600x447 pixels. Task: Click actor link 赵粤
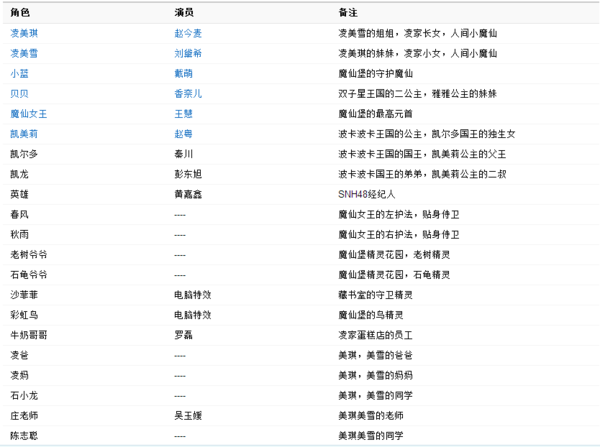pyautogui.click(x=183, y=134)
